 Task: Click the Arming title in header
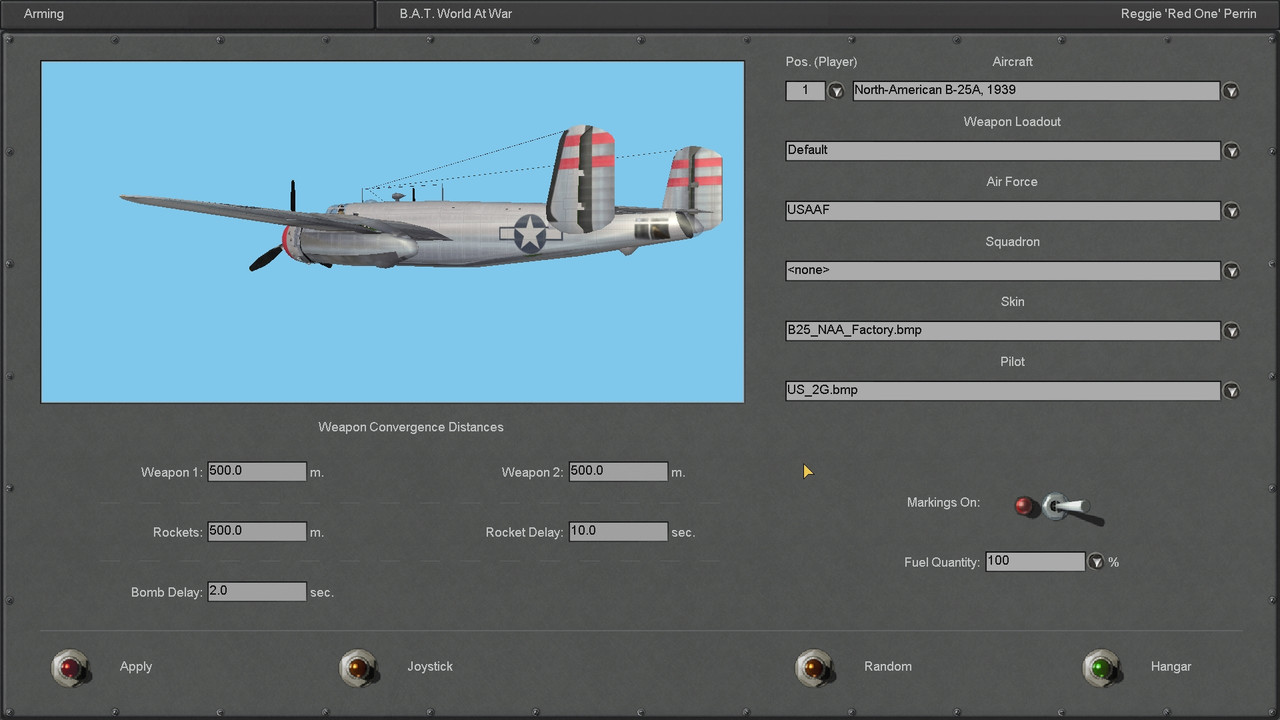(x=44, y=14)
